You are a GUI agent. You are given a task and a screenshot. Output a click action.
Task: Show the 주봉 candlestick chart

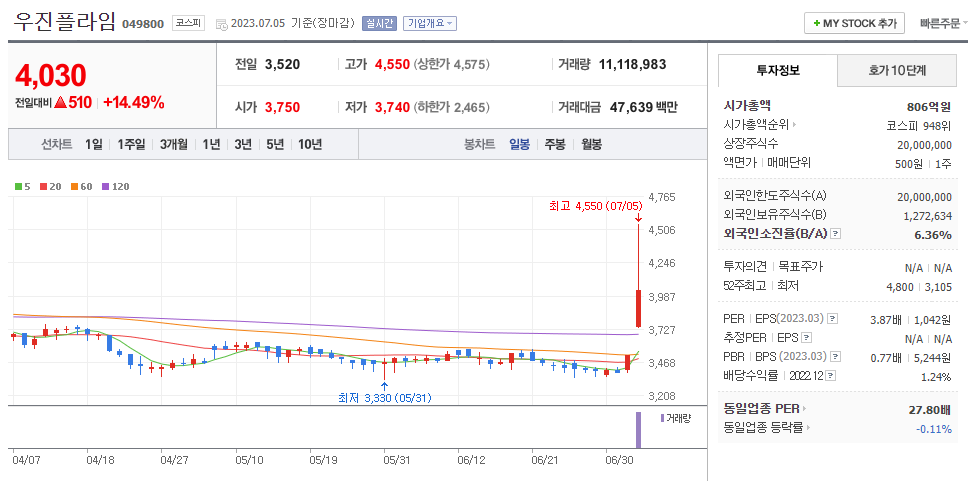tap(555, 144)
